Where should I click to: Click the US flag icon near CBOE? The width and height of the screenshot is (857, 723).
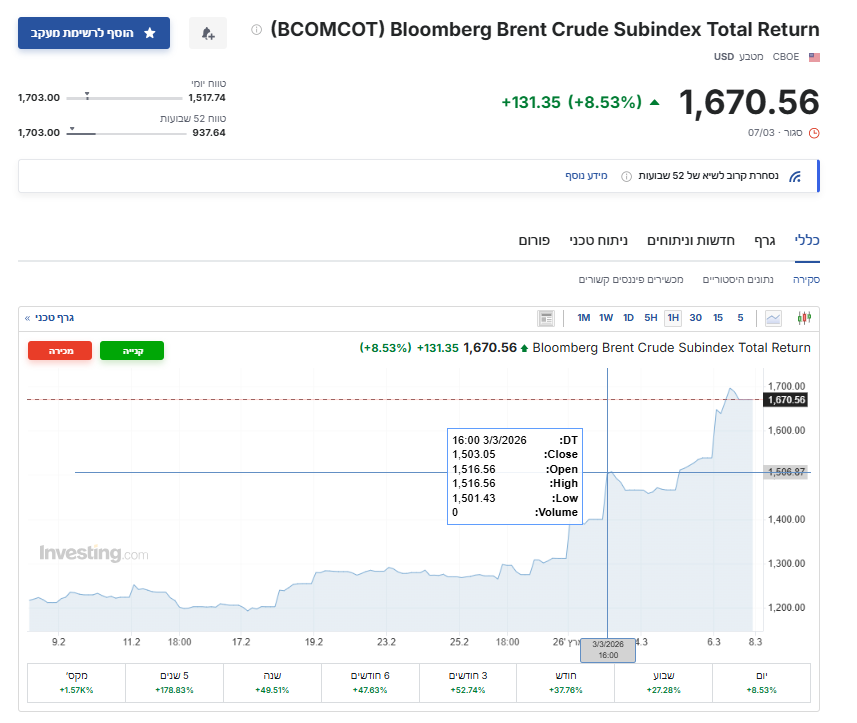coord(814,57)
